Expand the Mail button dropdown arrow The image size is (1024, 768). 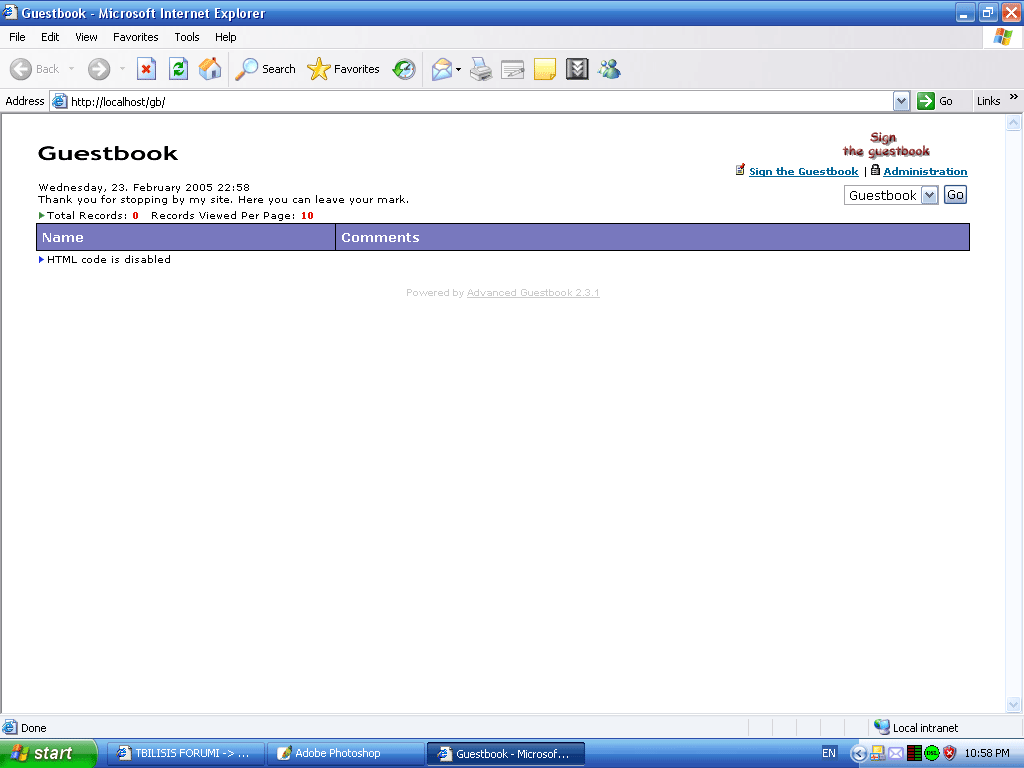pos(458,69)
